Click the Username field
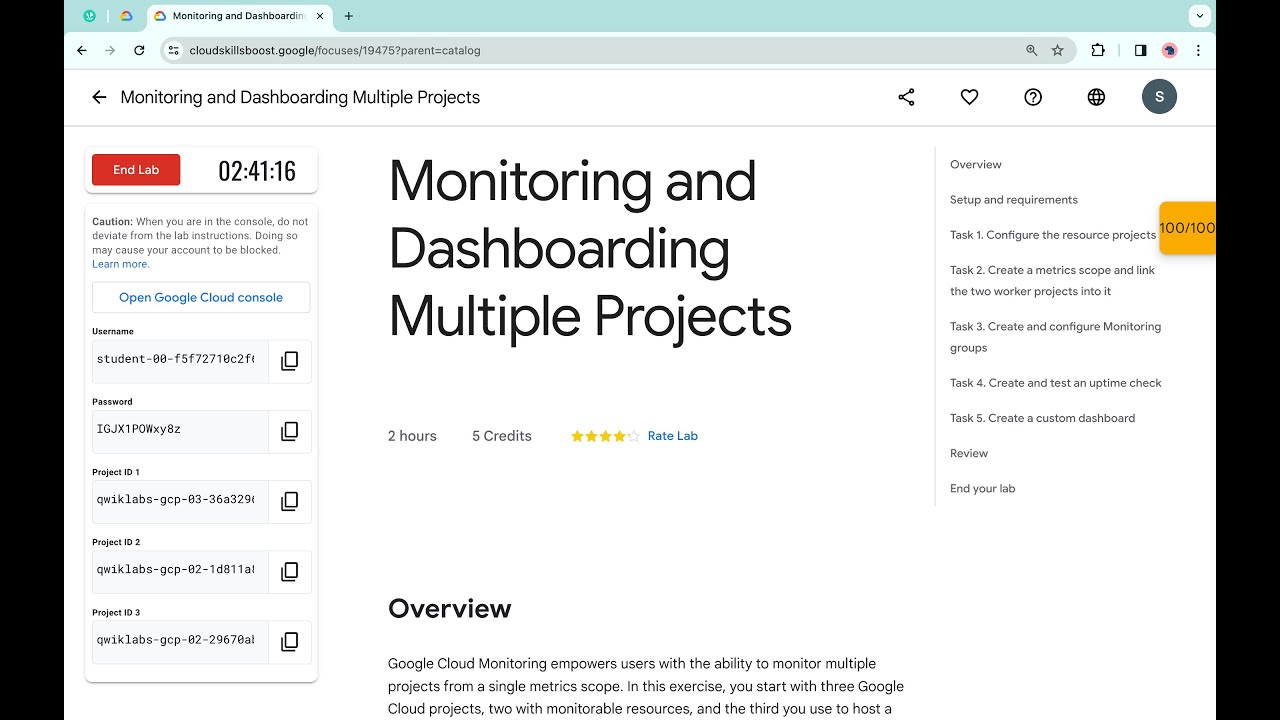1280x720 pixels. (x=180, y=361)
